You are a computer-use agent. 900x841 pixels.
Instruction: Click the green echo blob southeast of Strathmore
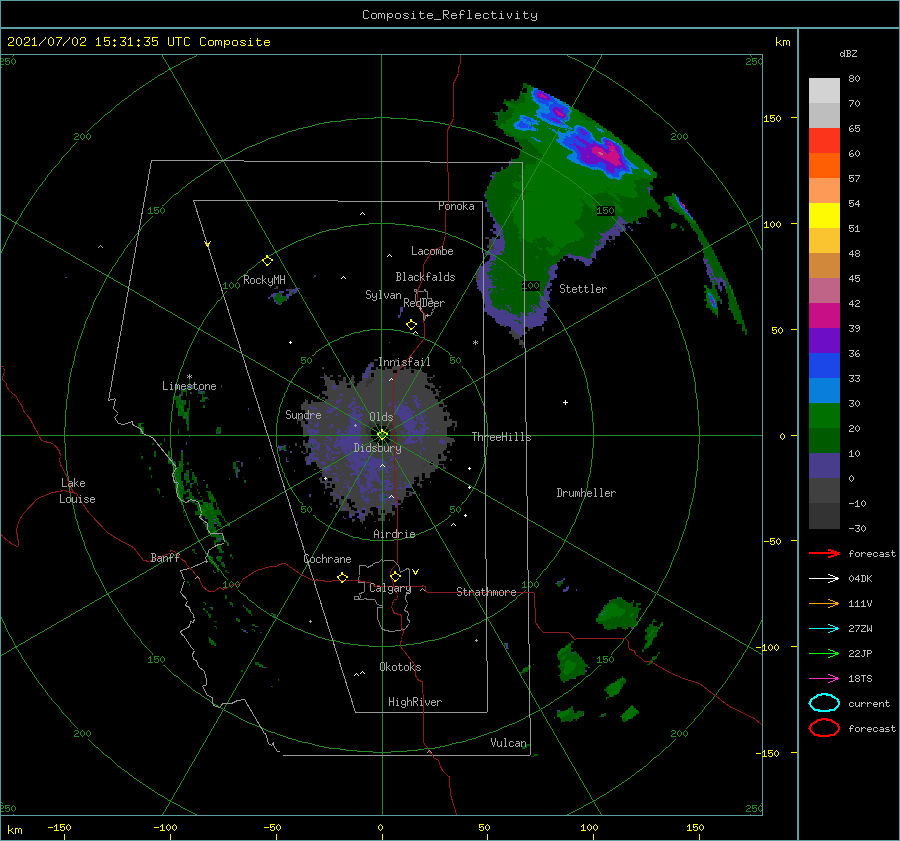[x=618, y=613]
